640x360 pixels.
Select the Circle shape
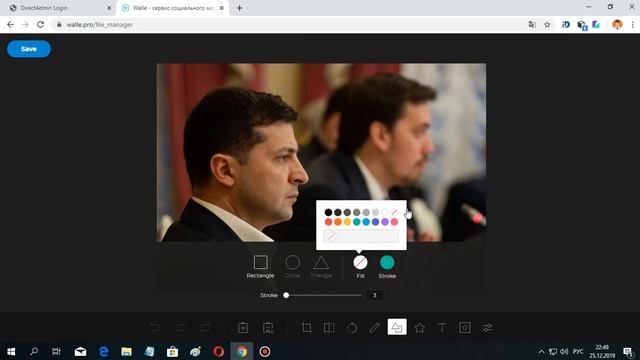click(x=292, y=267)
